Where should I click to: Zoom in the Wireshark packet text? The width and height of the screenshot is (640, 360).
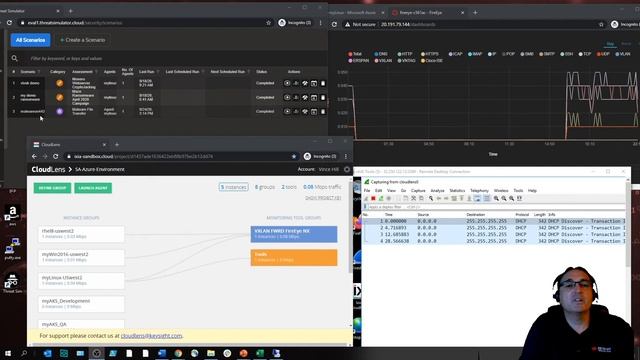496,198
